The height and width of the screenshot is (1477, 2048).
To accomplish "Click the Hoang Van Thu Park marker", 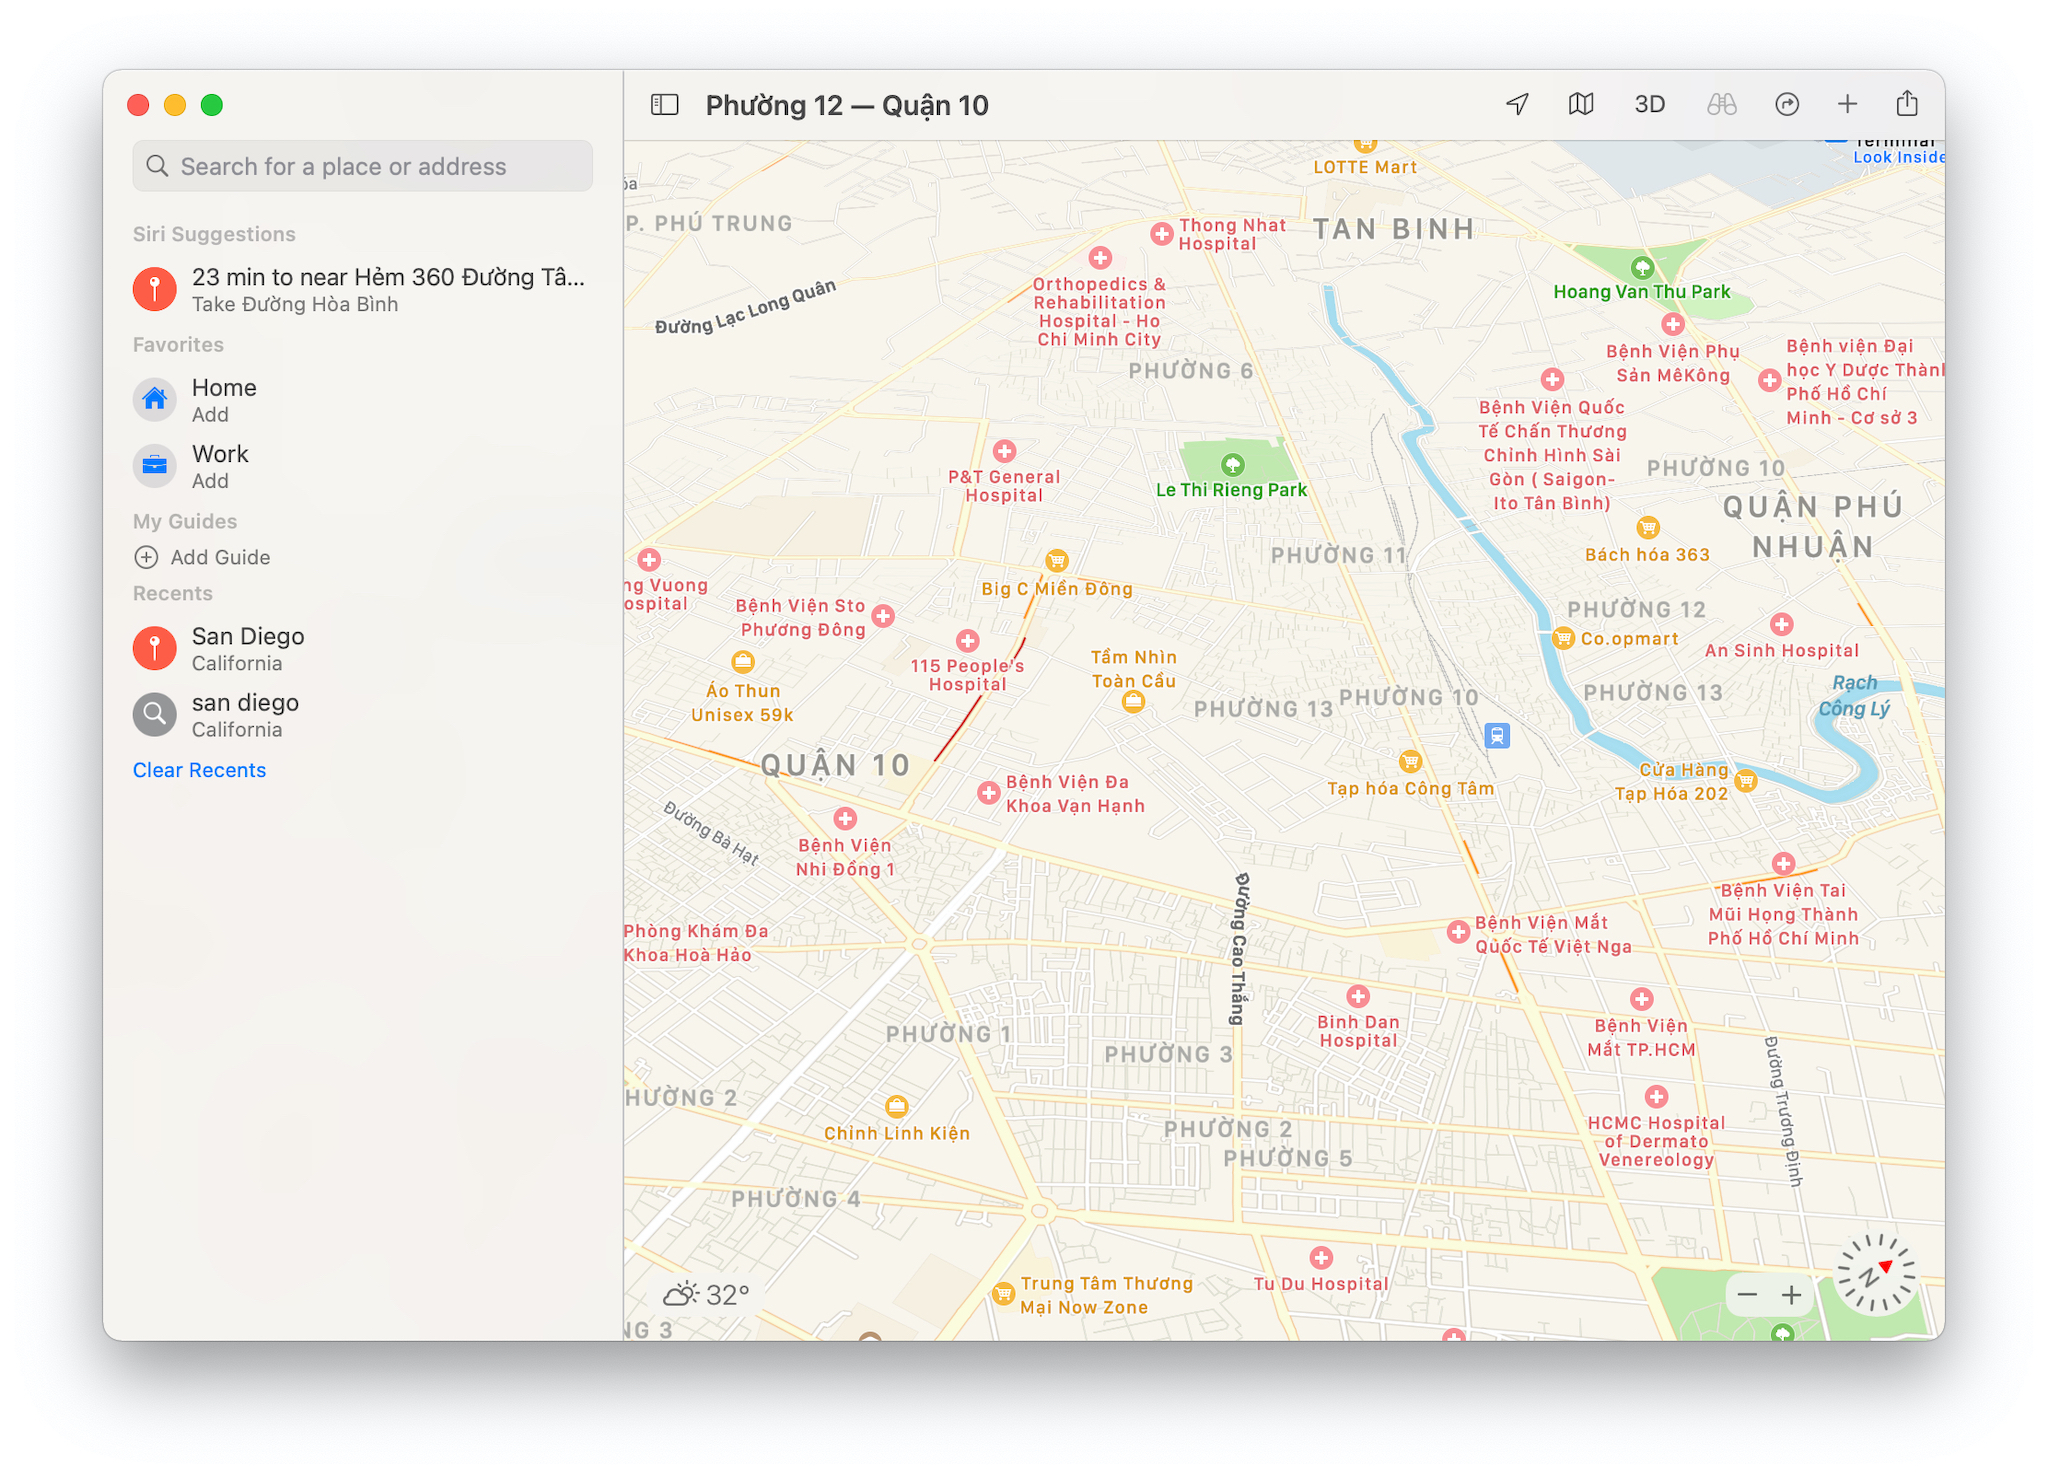I will 1642,268.
